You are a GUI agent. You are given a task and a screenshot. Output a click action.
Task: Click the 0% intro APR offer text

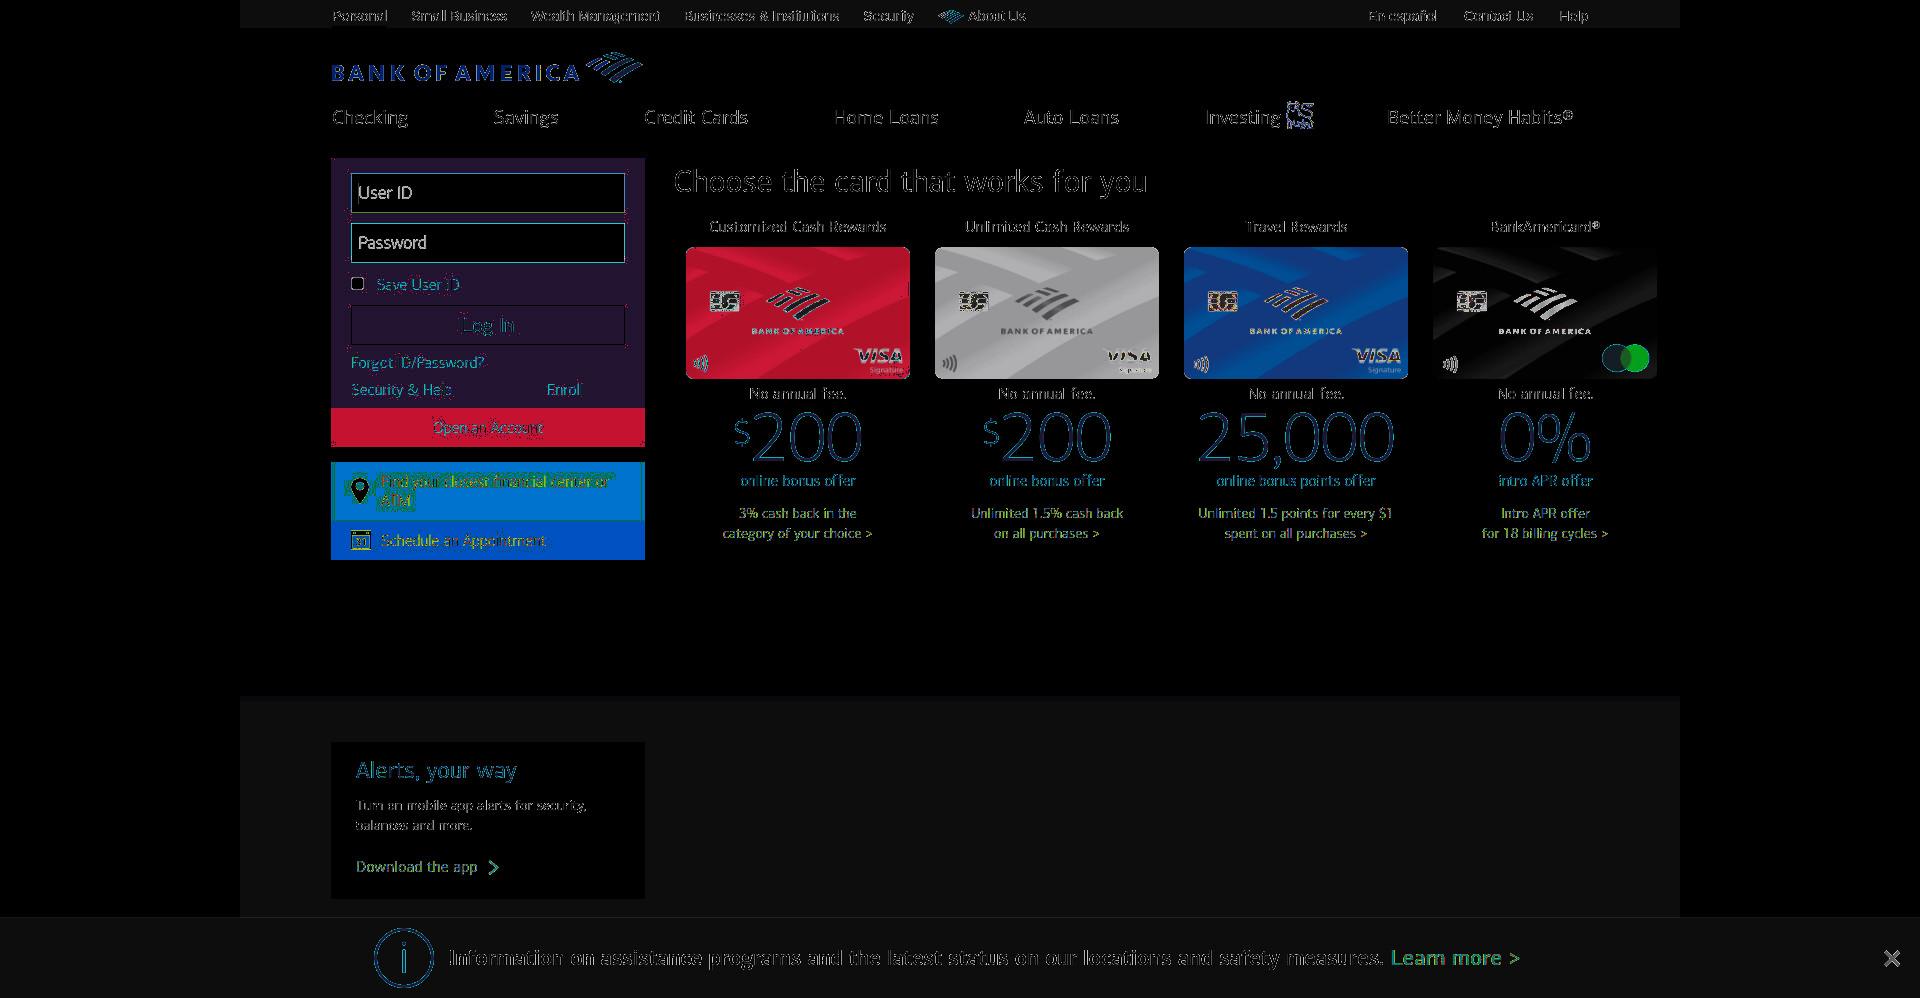(x=1545, y=449)
